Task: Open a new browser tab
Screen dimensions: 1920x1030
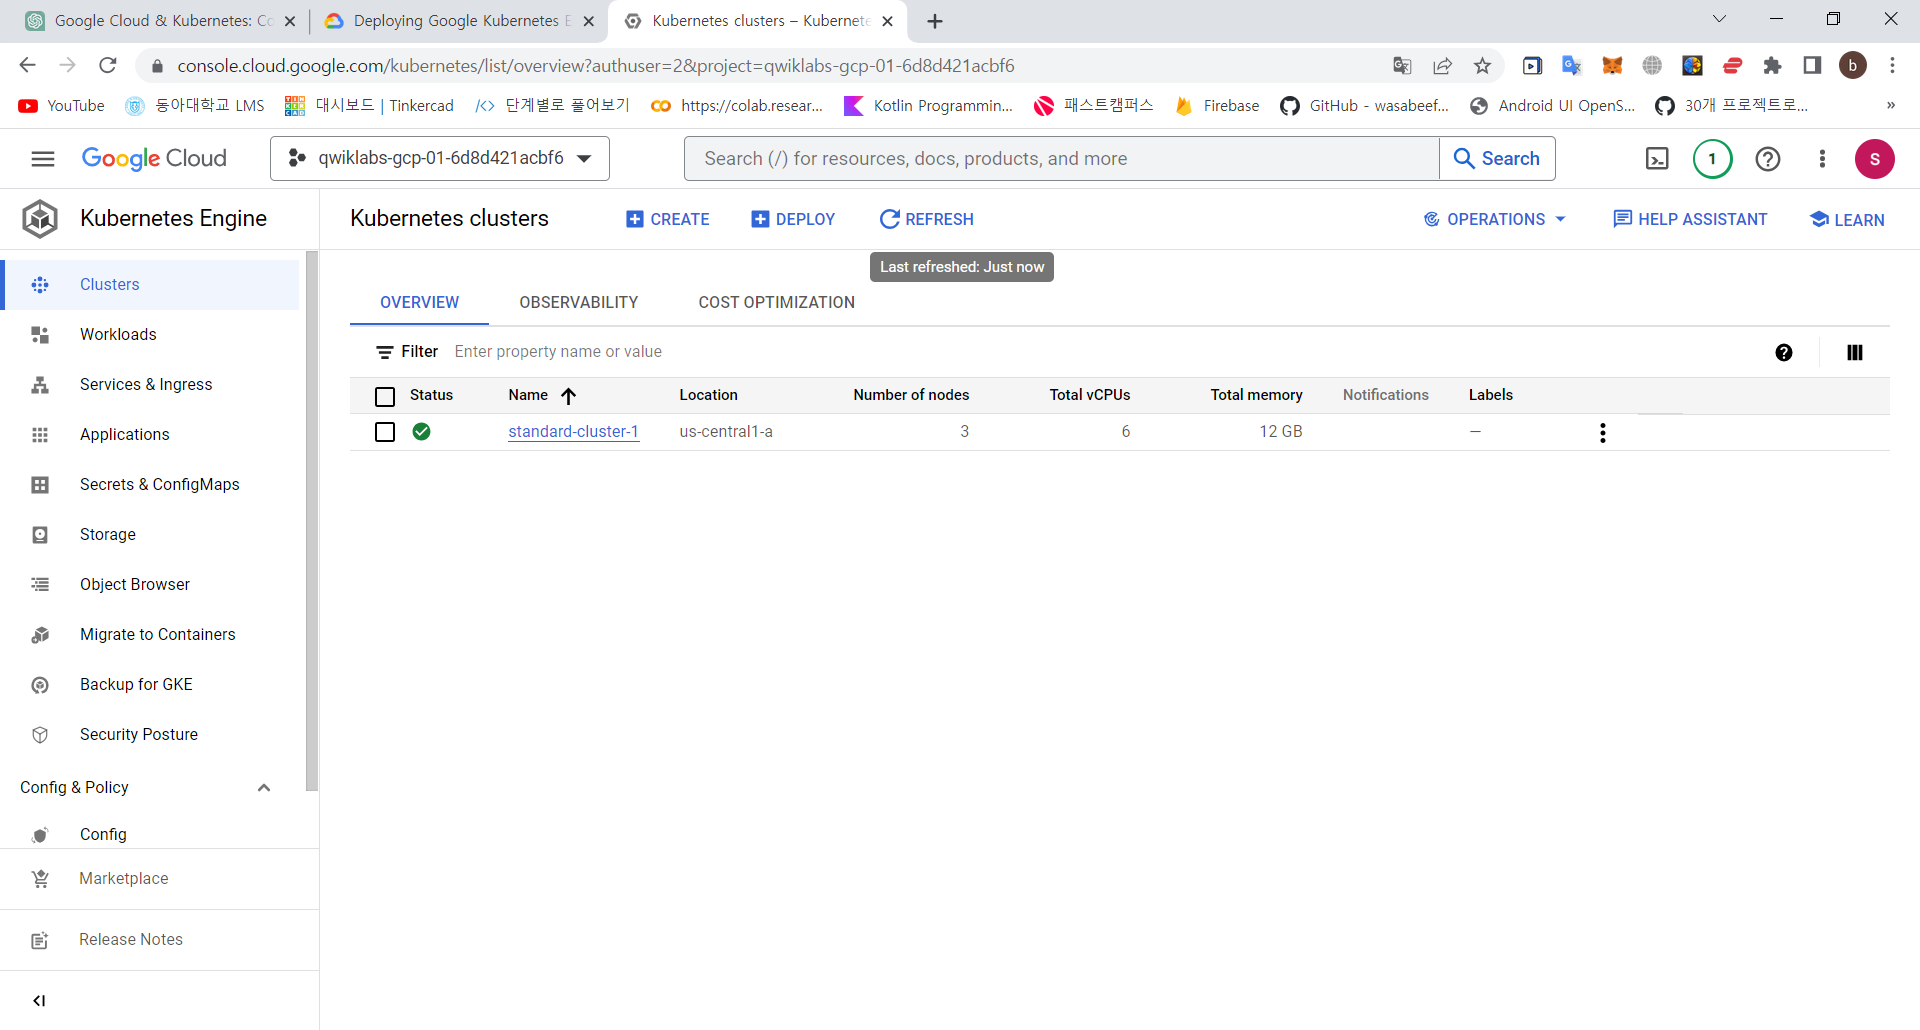Action: [x=935, y=21]
